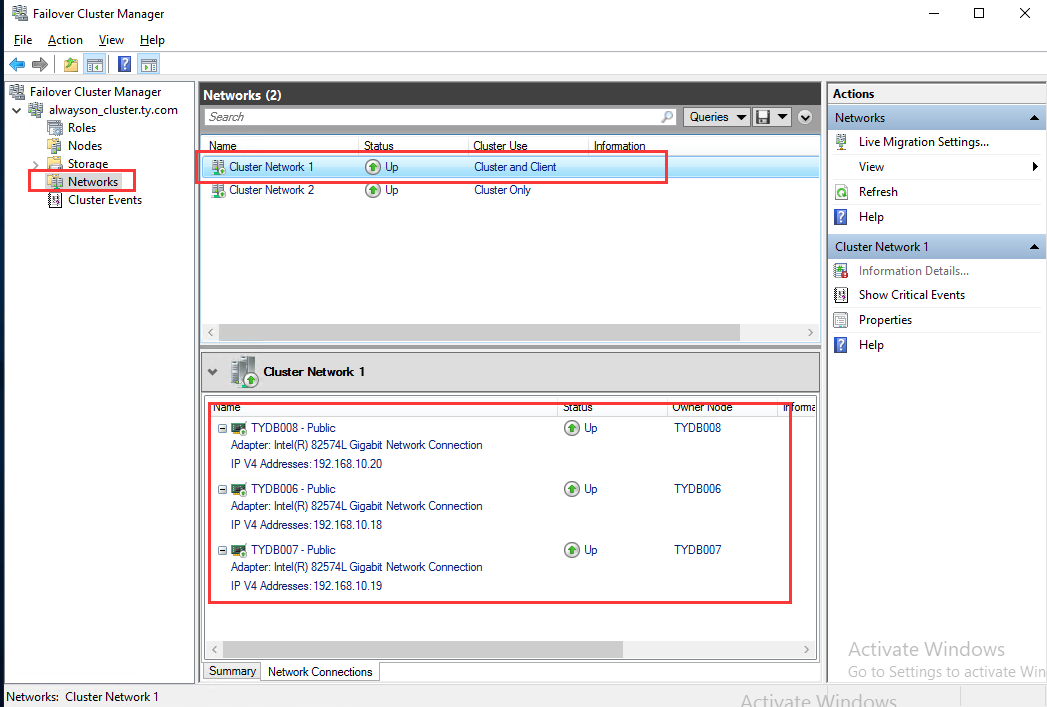Viewport: 1047px width, 707px height.
Task: Collapse the alwayson_cluster.ty.com tree node
Action: pyautogui.click(x=17, y=110)
